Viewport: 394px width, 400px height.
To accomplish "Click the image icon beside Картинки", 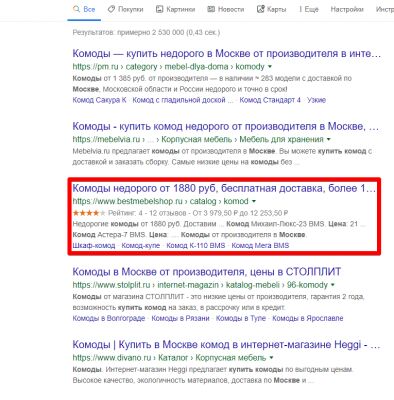I will coord(159,9).
